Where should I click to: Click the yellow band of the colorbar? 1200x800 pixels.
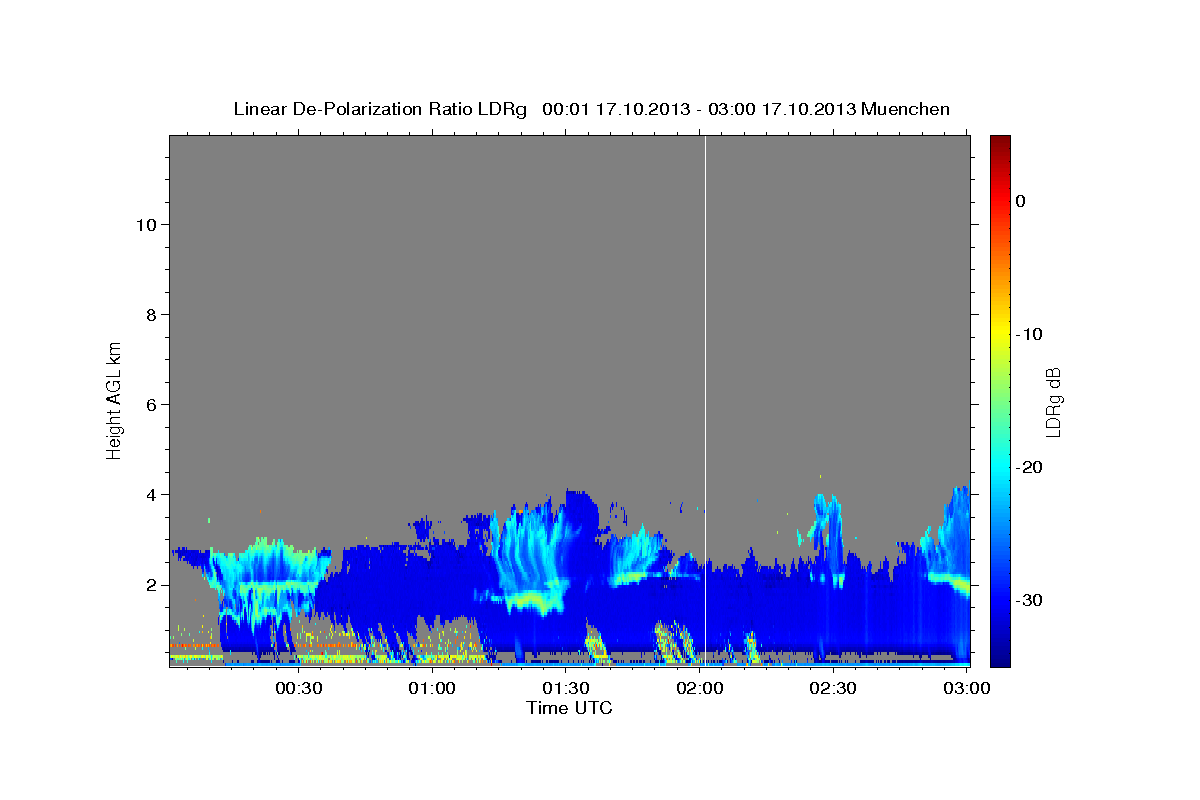[1000, 334]
